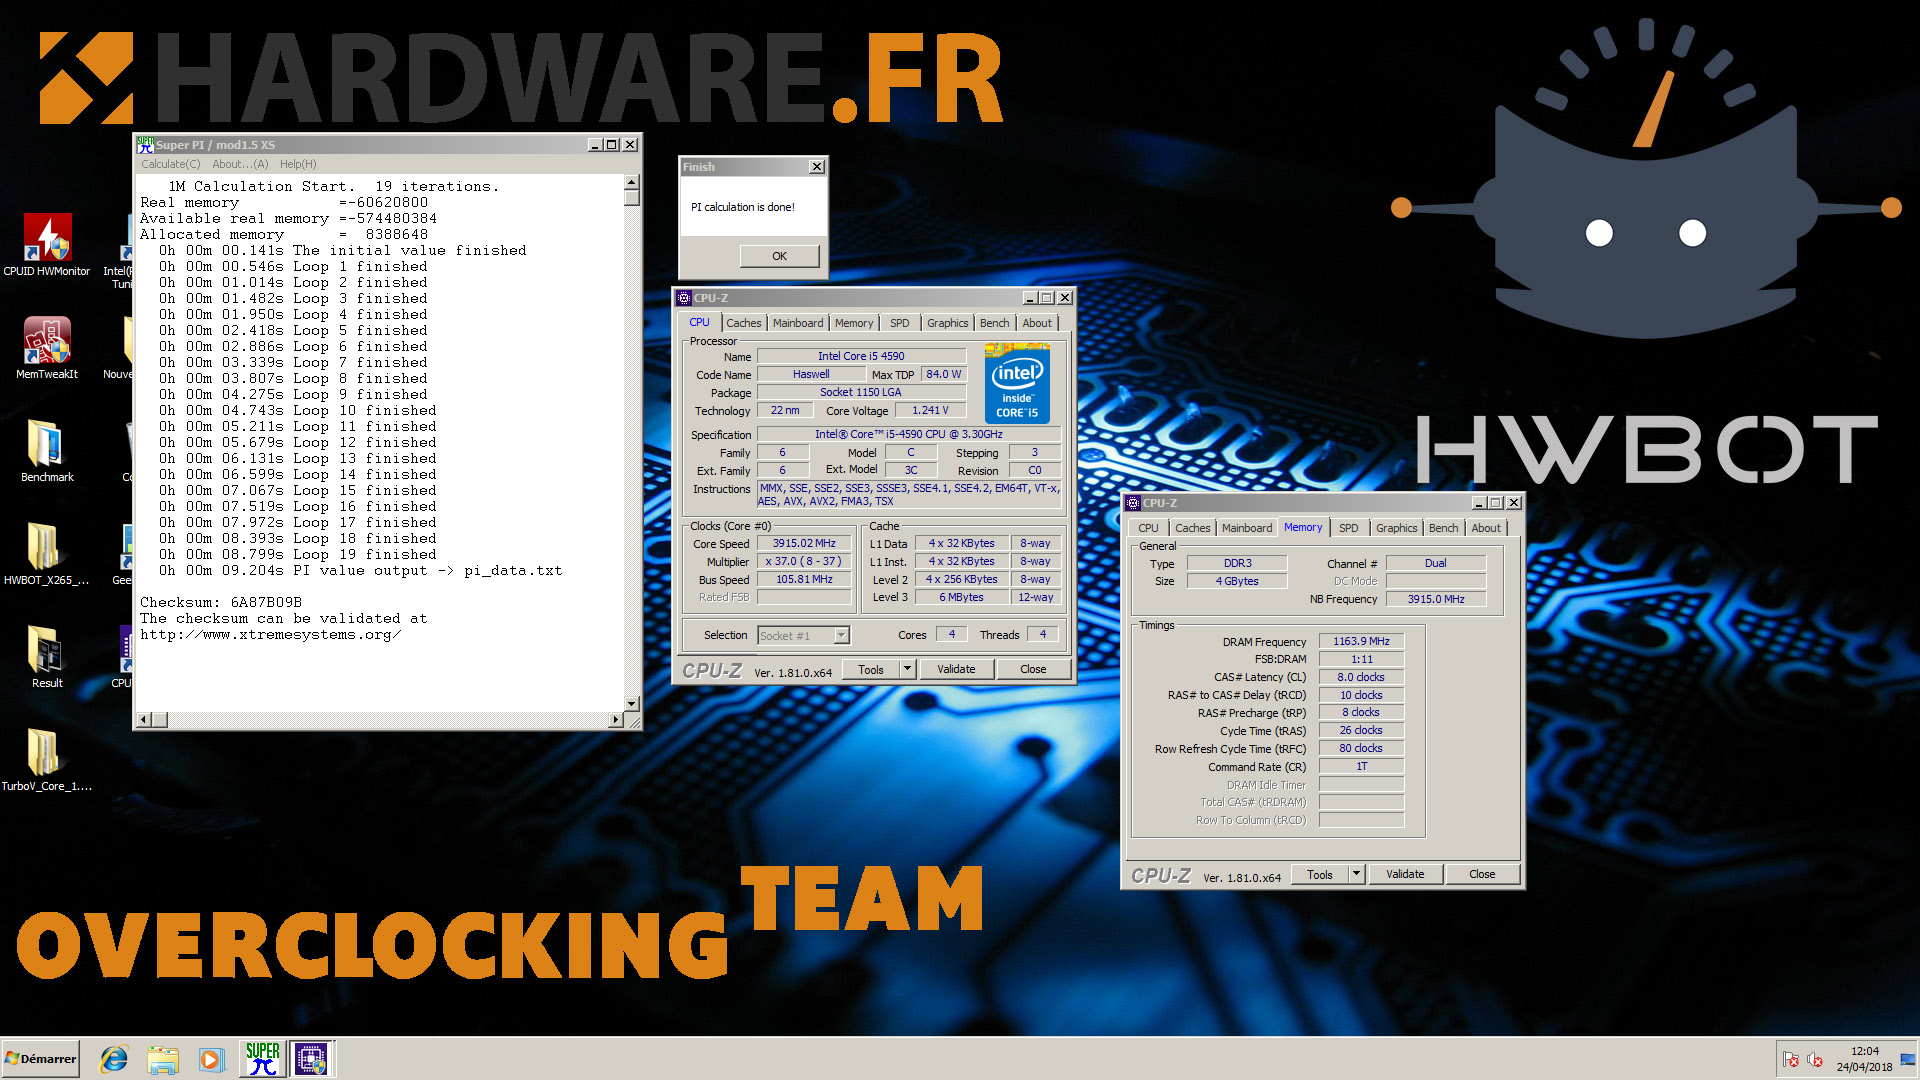Click Validate in first CPU-Z window
1920x1080 pixels.
[x=956, y=670]
